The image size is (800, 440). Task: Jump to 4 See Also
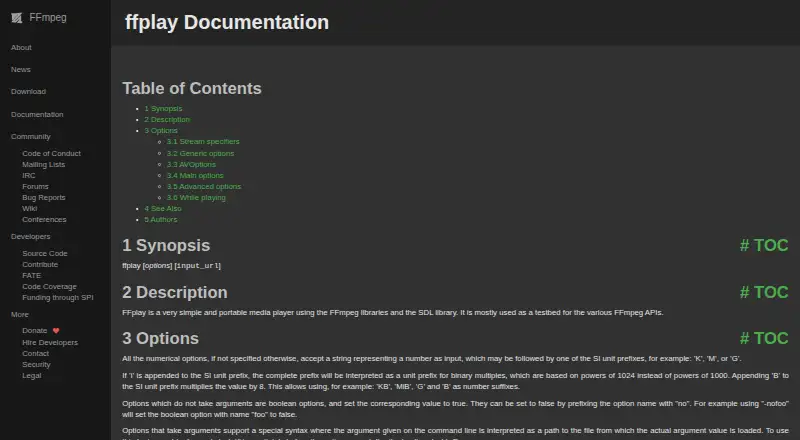click(163, 208)
